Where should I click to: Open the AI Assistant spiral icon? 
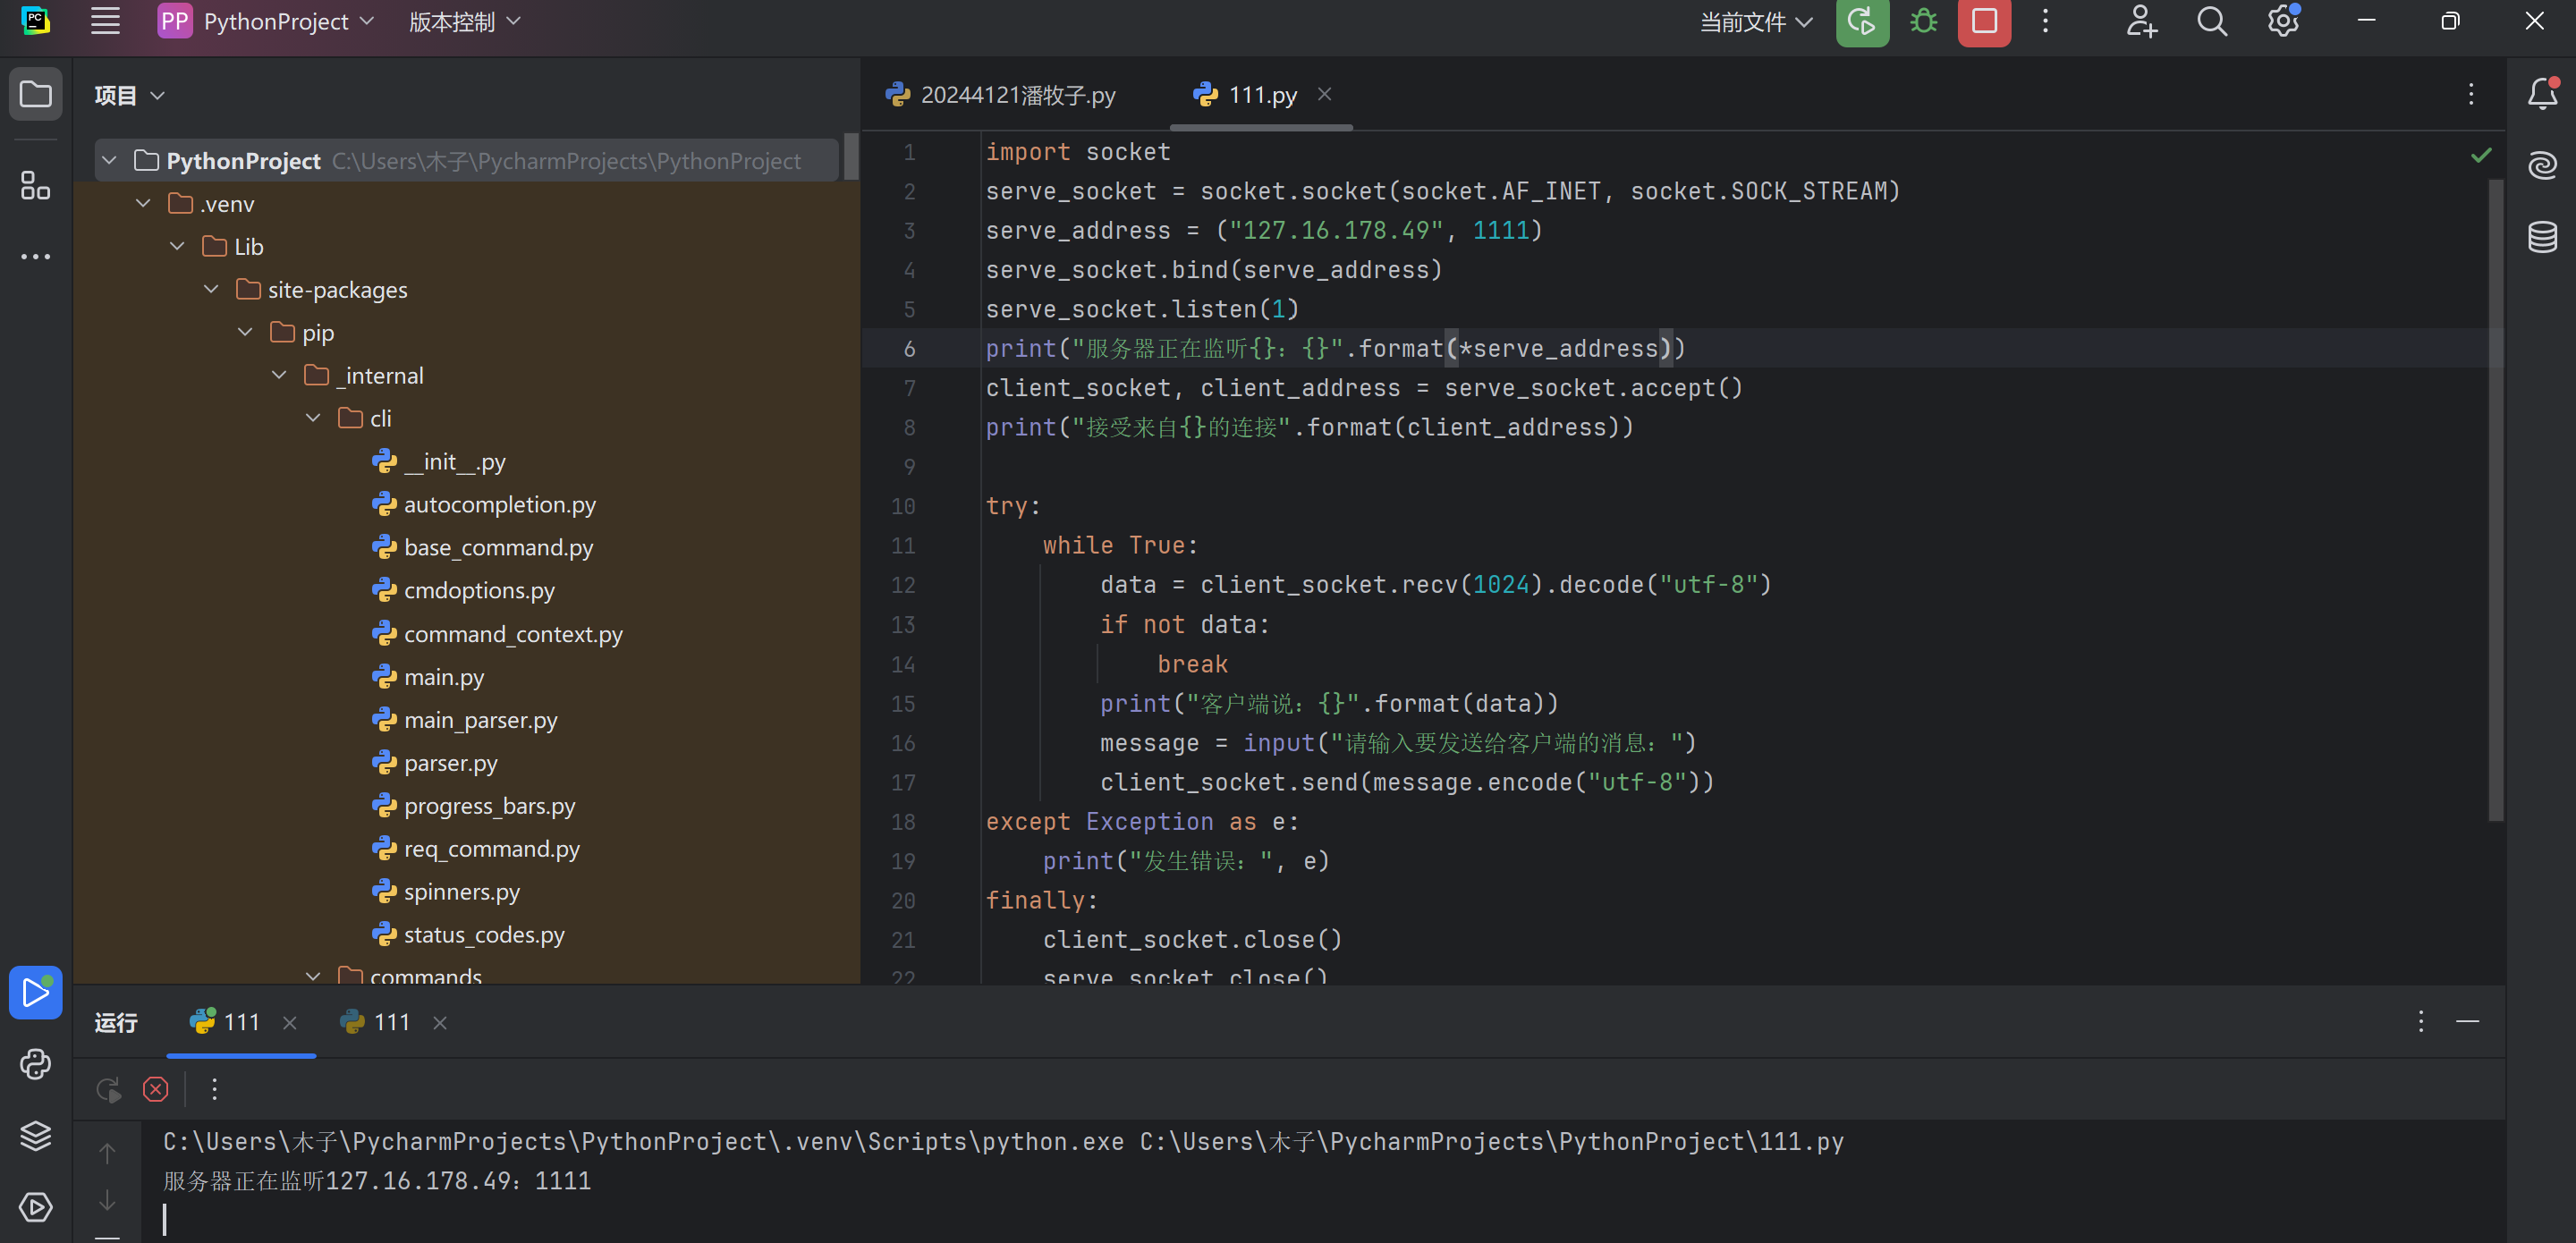click(2542, 165)
